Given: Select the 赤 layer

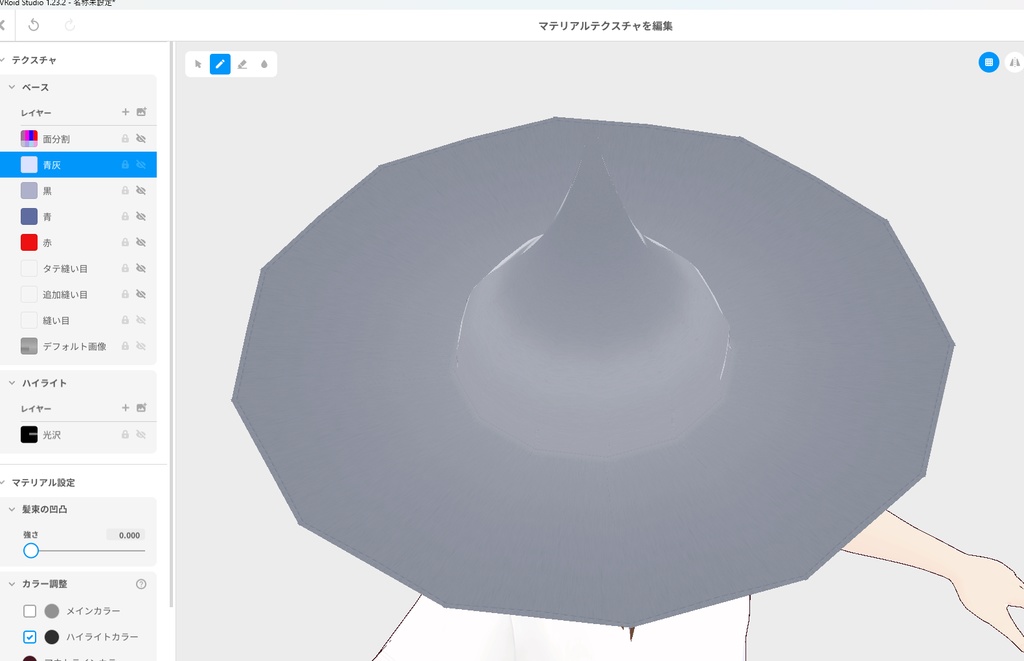Looking at the screenshot, I should point(78,242).
